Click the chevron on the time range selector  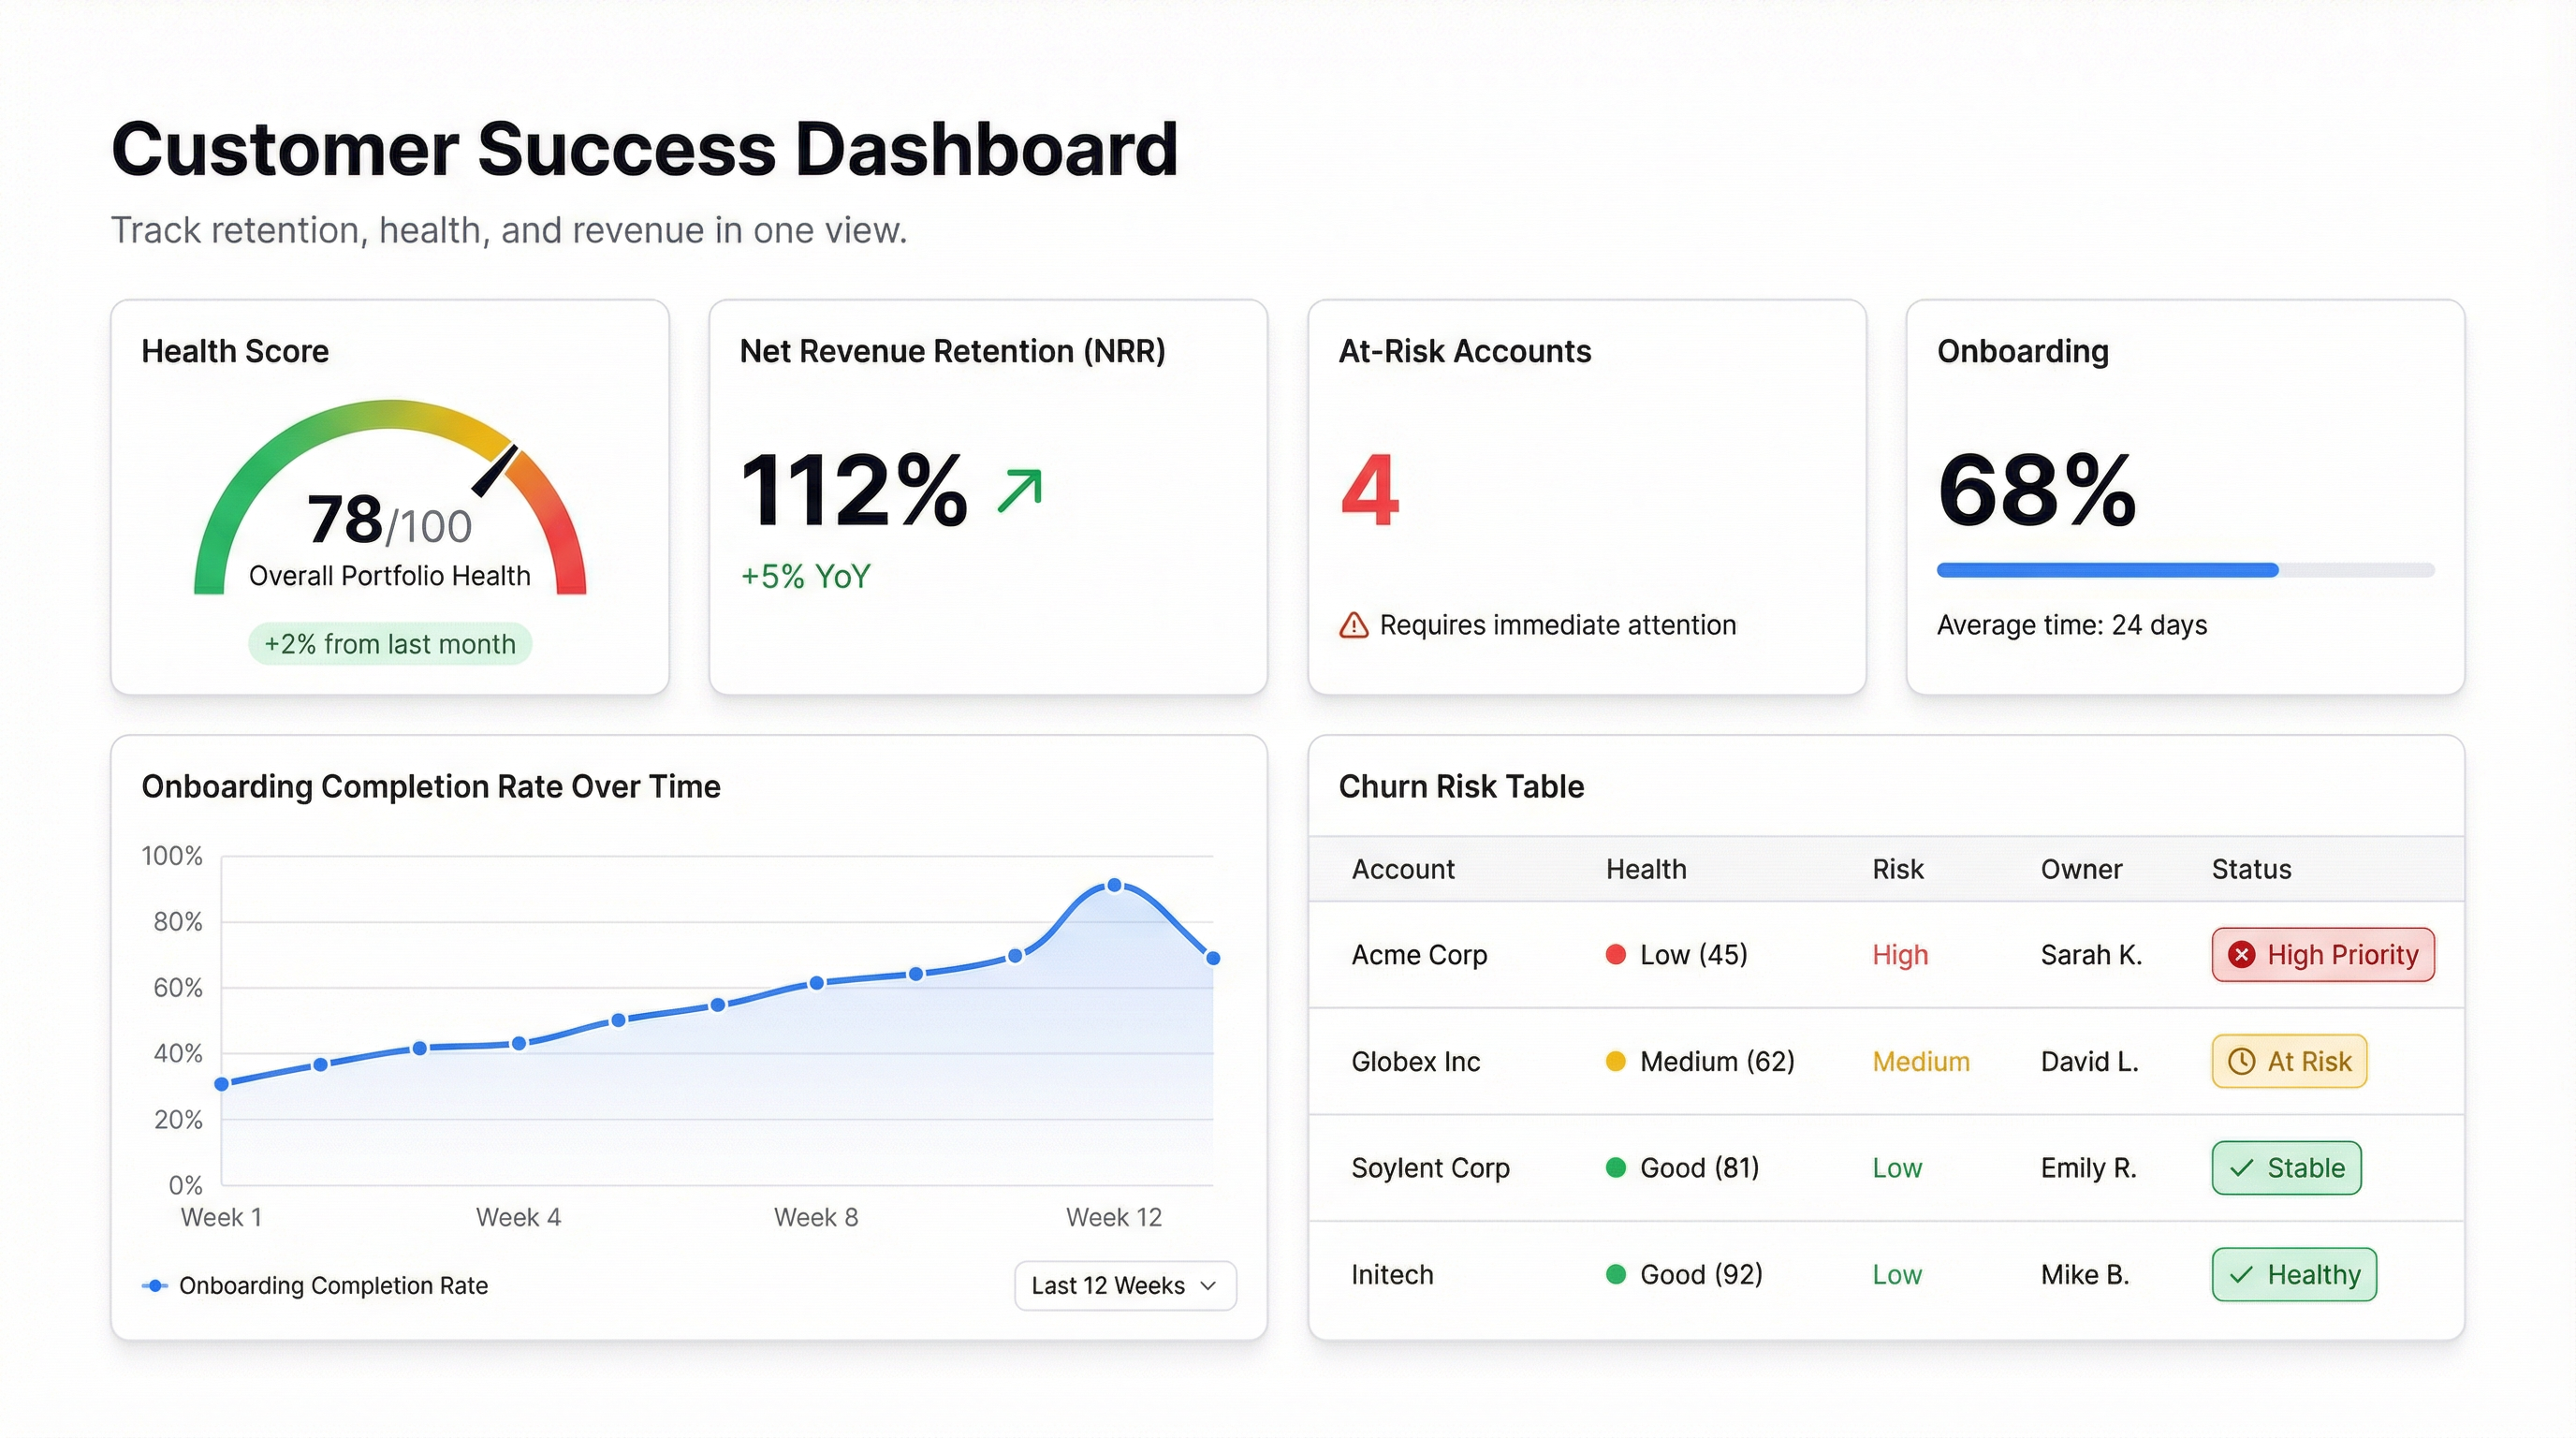click(x=1206, y=1286)
